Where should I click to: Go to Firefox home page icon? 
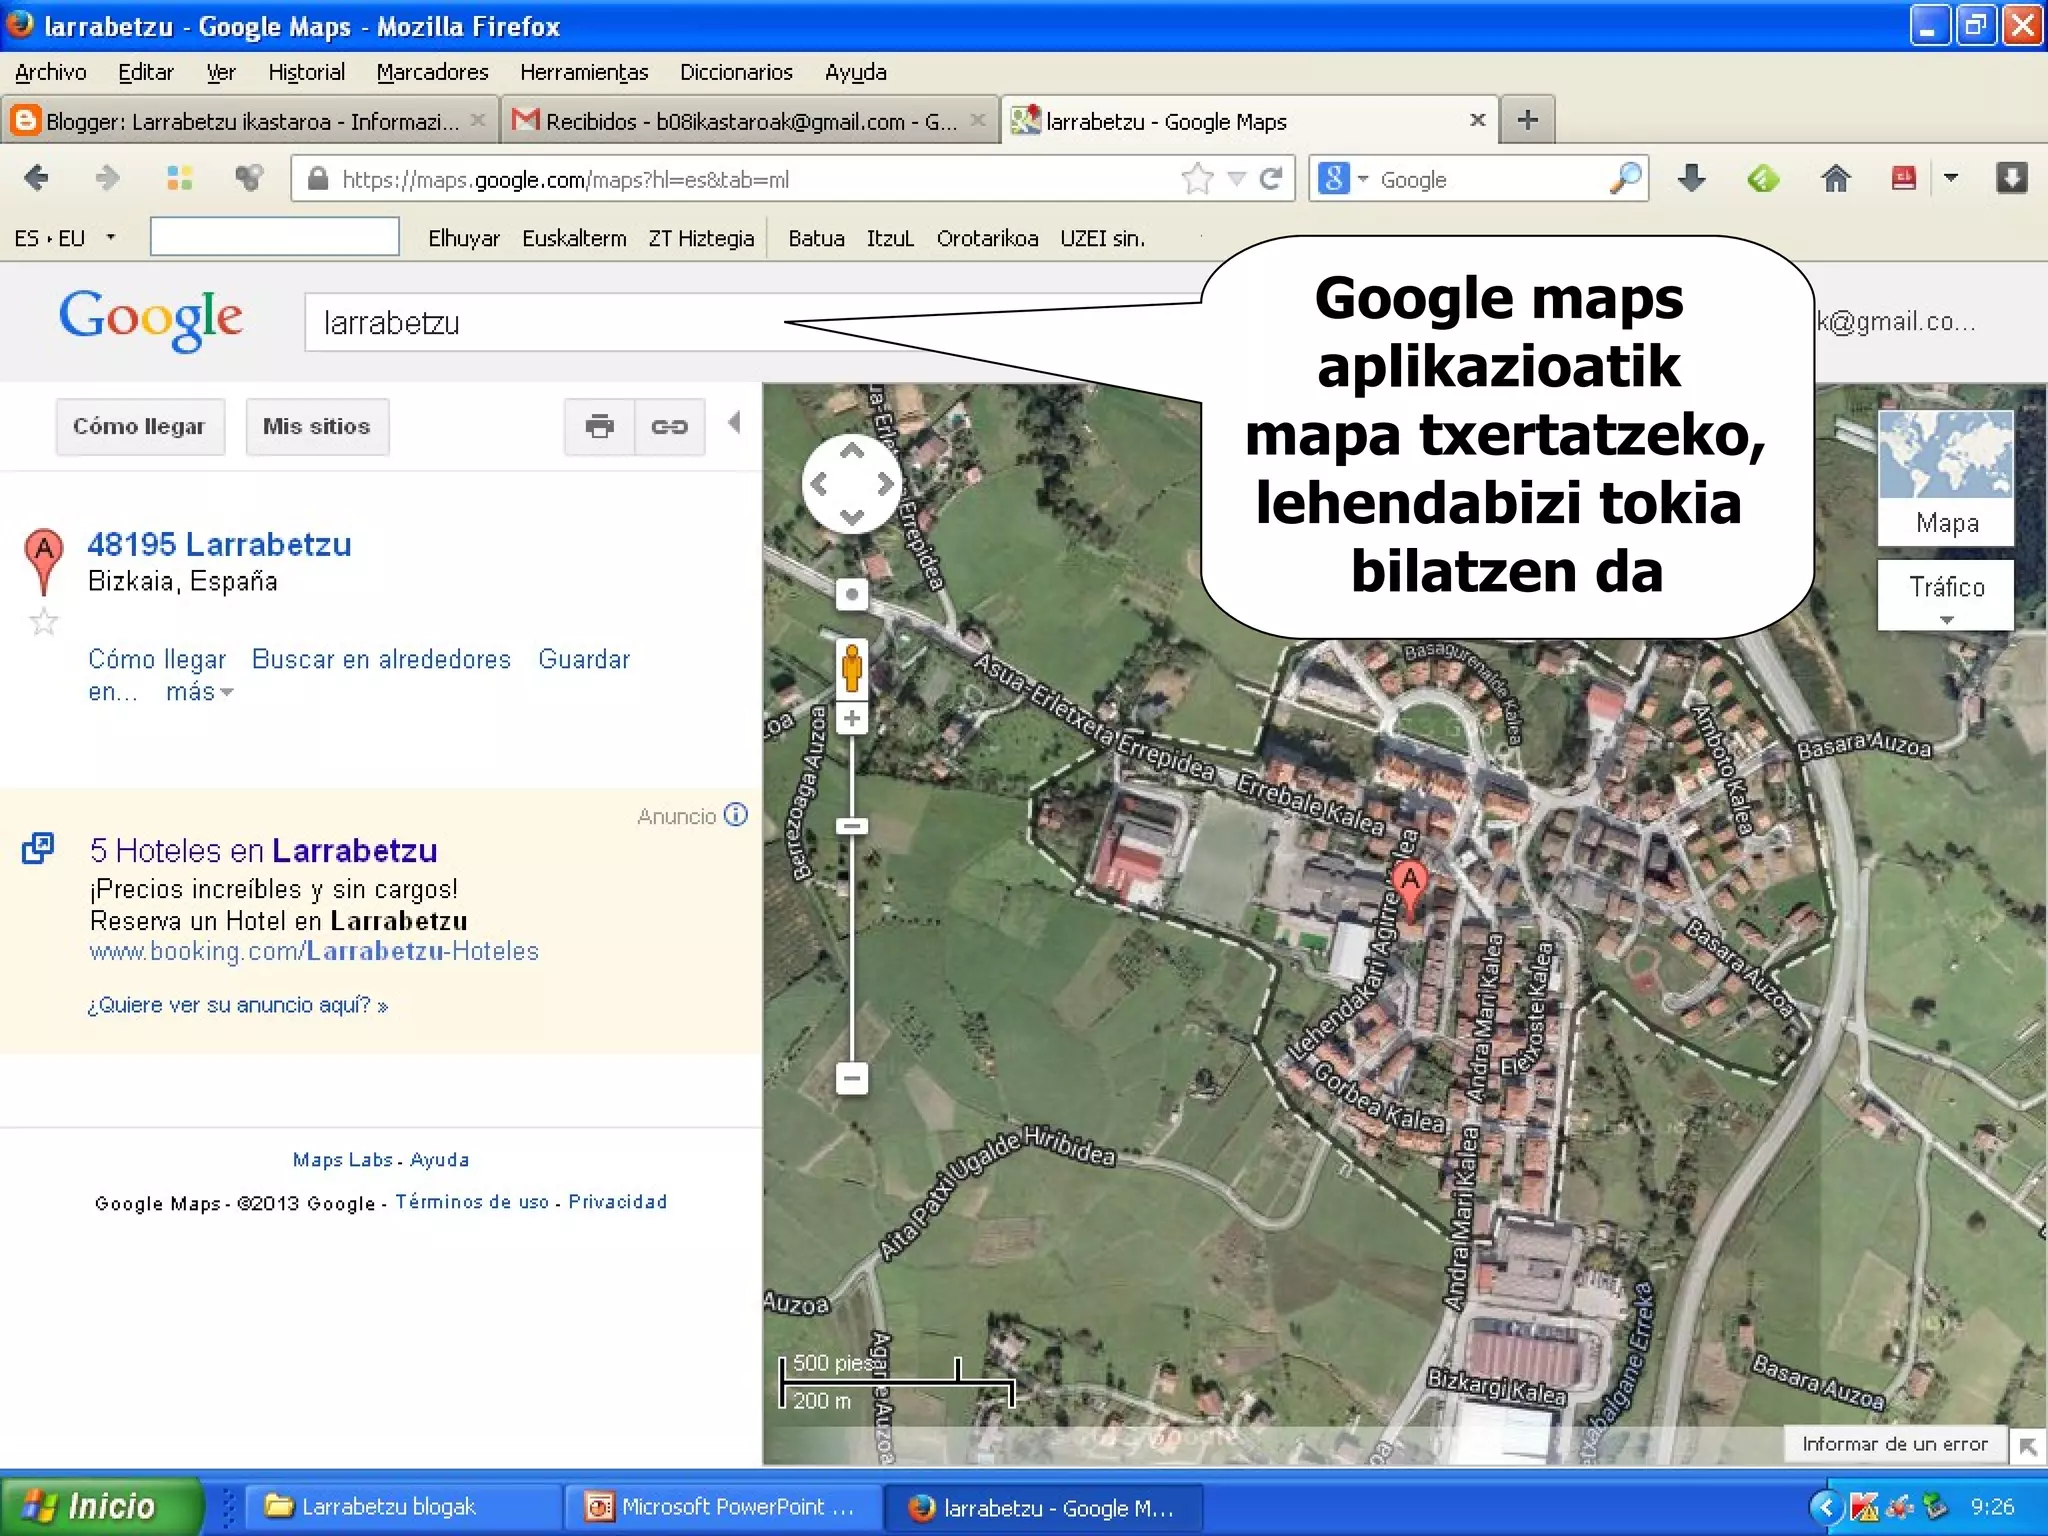(1835, 179)
